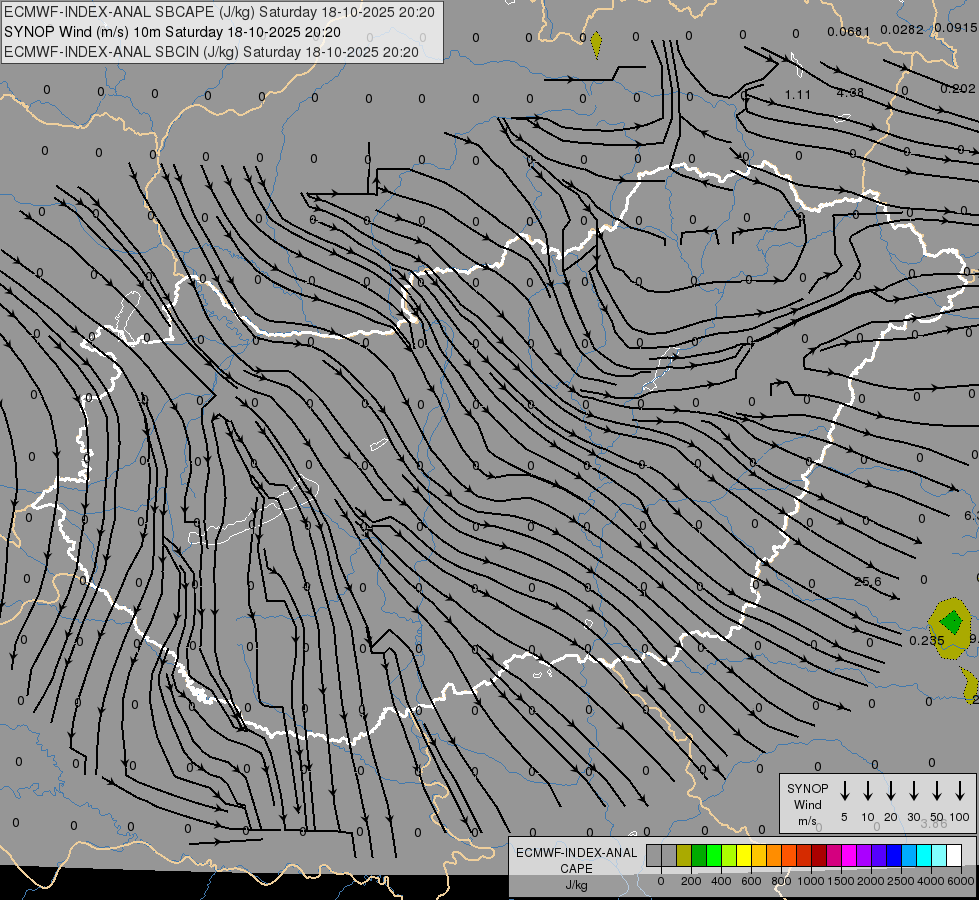Click the 4.38 value on the map
Screen dimensions: 979x900
point(850,92)
